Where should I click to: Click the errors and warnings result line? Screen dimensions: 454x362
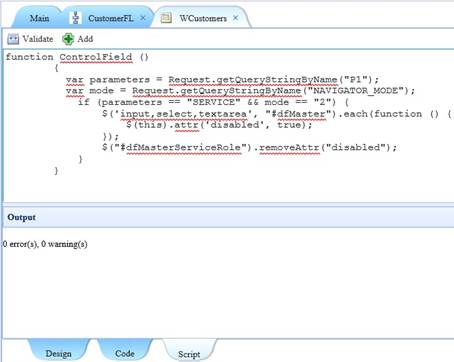pyautogui.click(x=45, y=244)
